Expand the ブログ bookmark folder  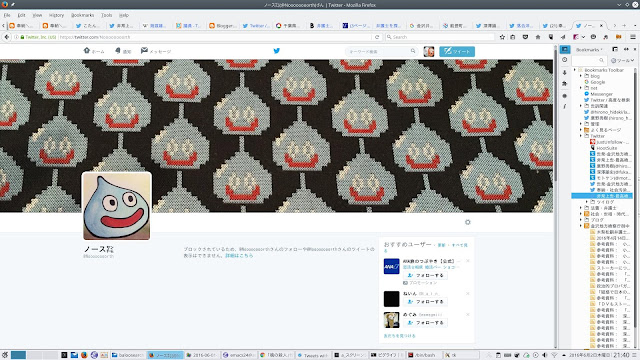click(581, 220)
